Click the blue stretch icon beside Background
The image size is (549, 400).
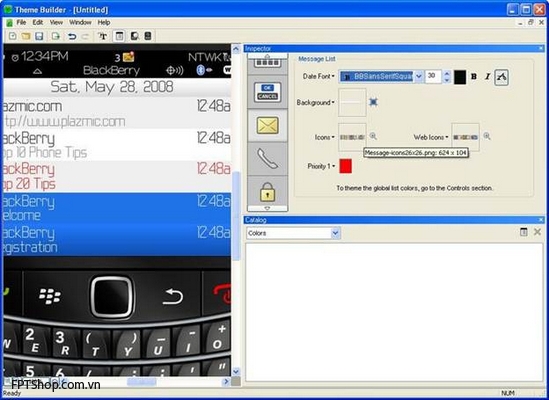point(374,102)
